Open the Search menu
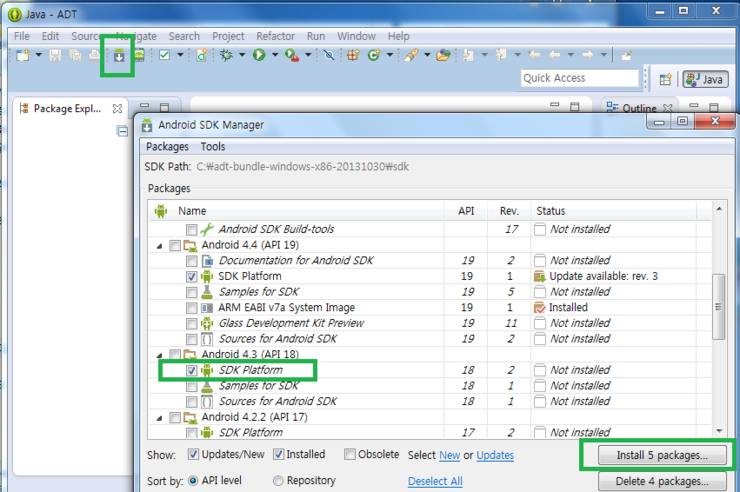 point(184,36)
